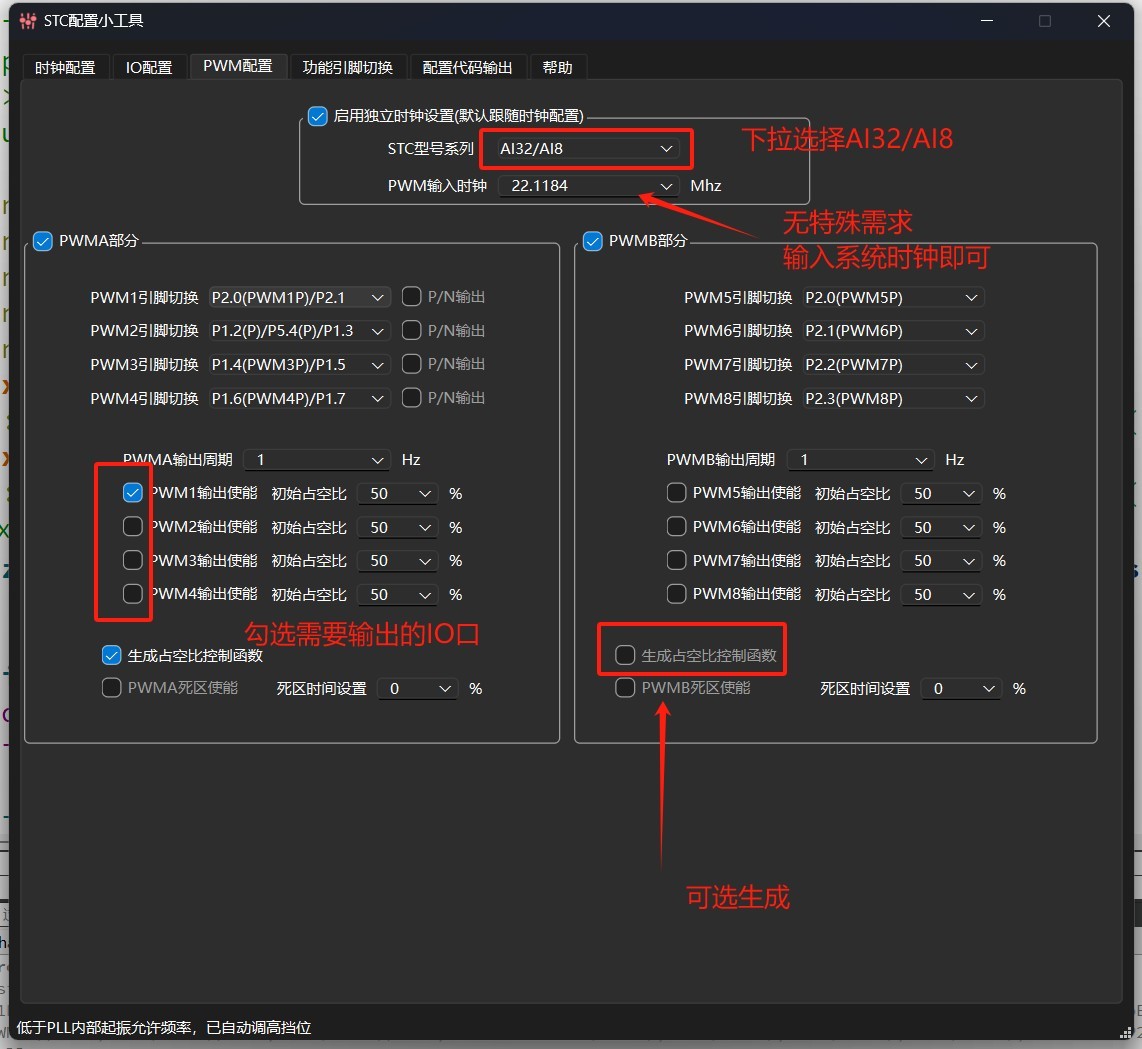Open PWM1引脚切换 pin dropdown
The width and height of the screenshot is (1142, 1049).
(x=298, y=297)
